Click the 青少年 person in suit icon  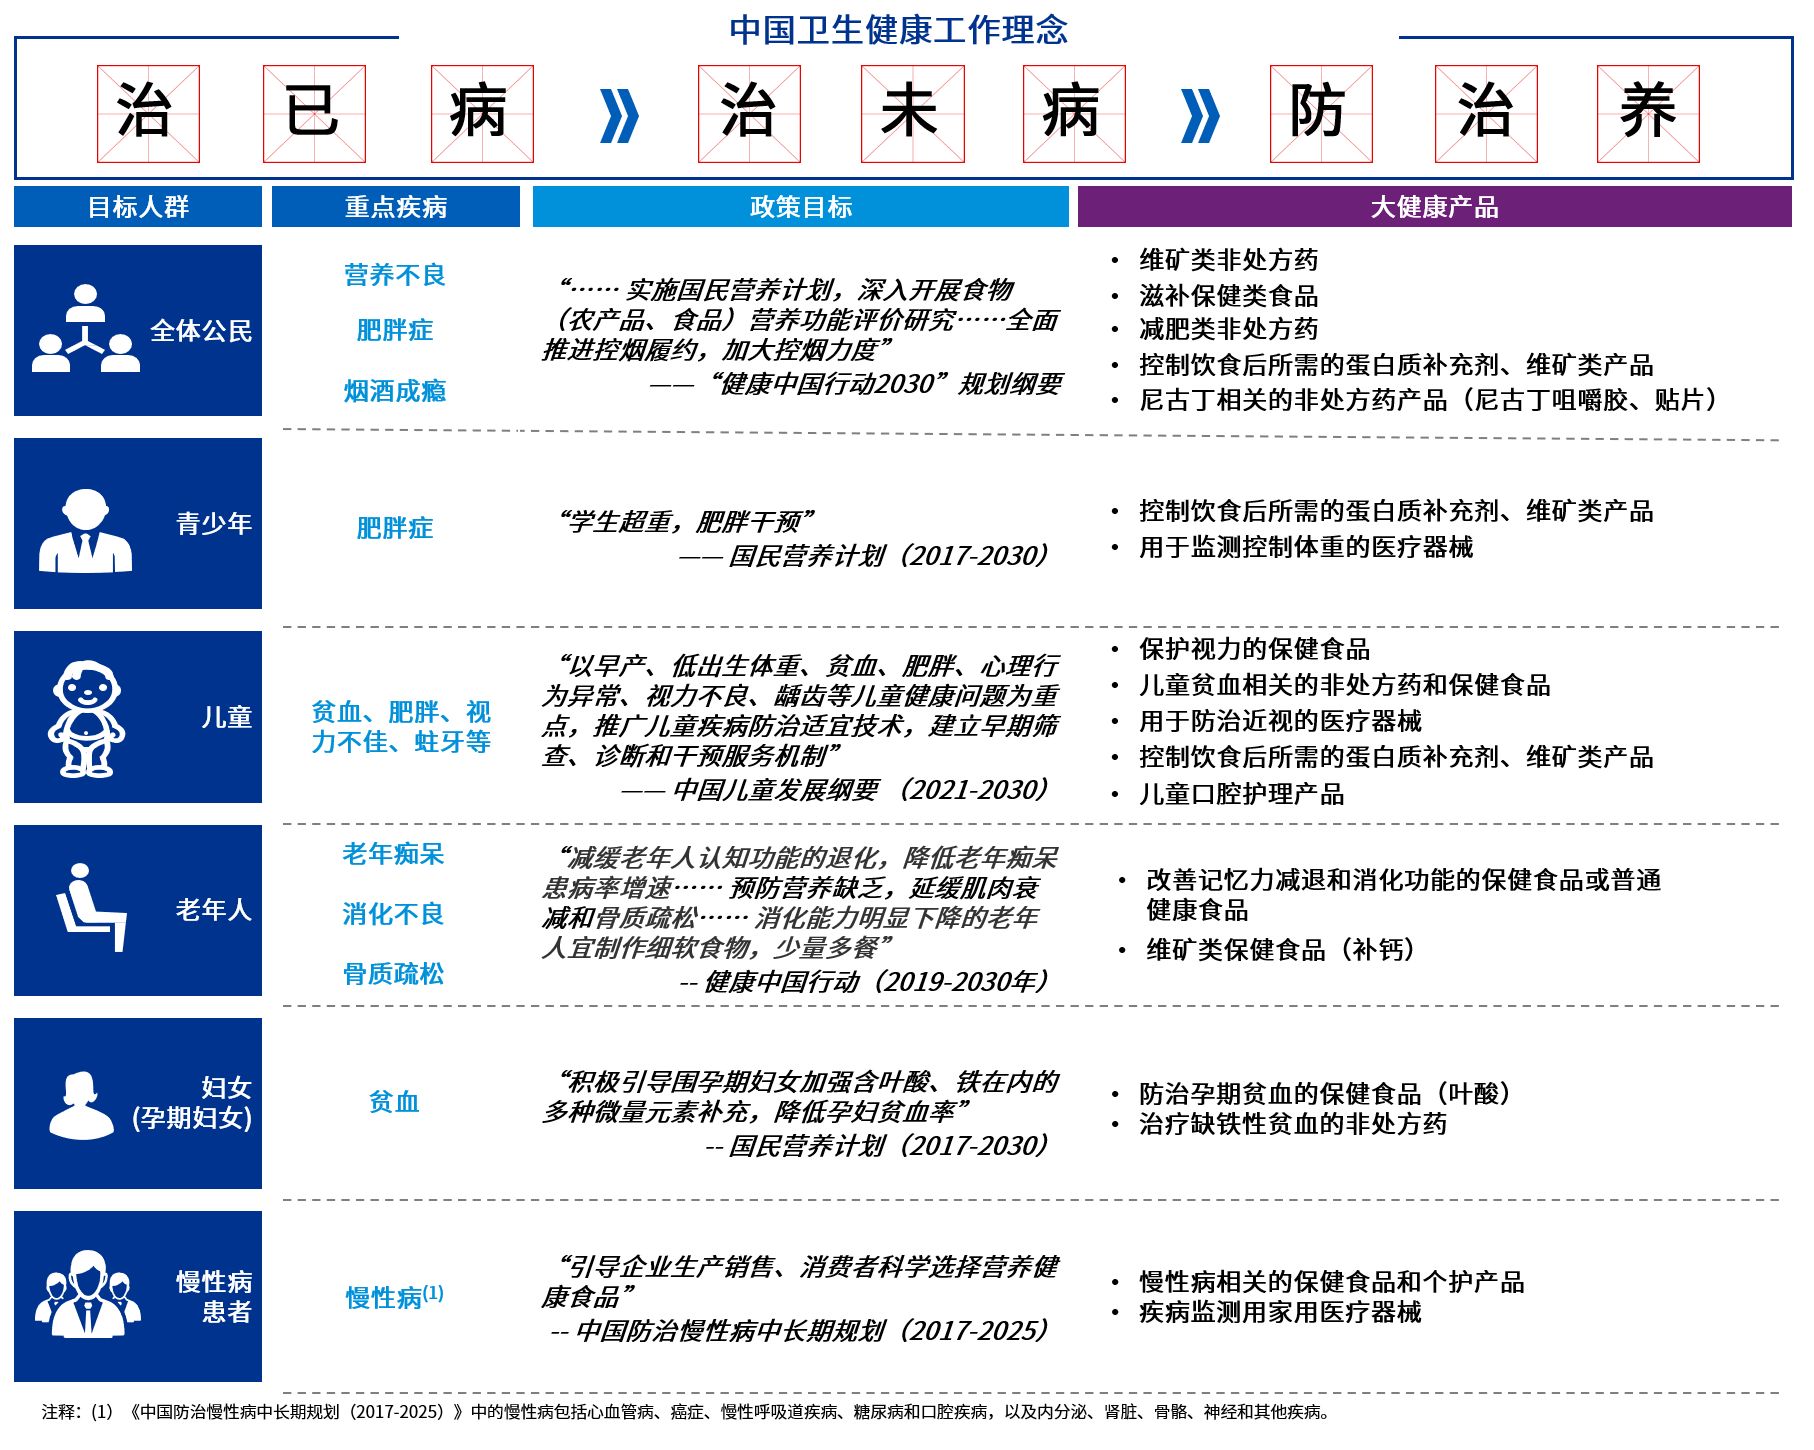click(x=85, y=530)
